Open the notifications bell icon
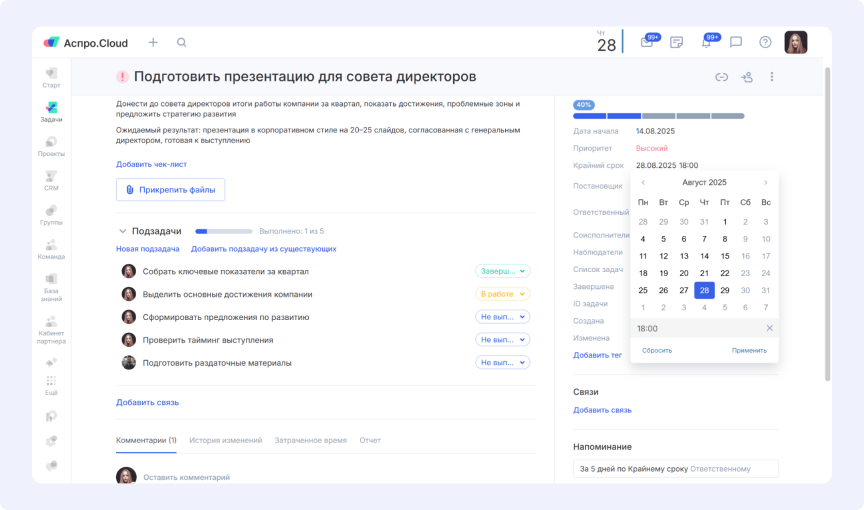Screen dimensions: 864x510 pyautogui.click(x=706, y=42)
